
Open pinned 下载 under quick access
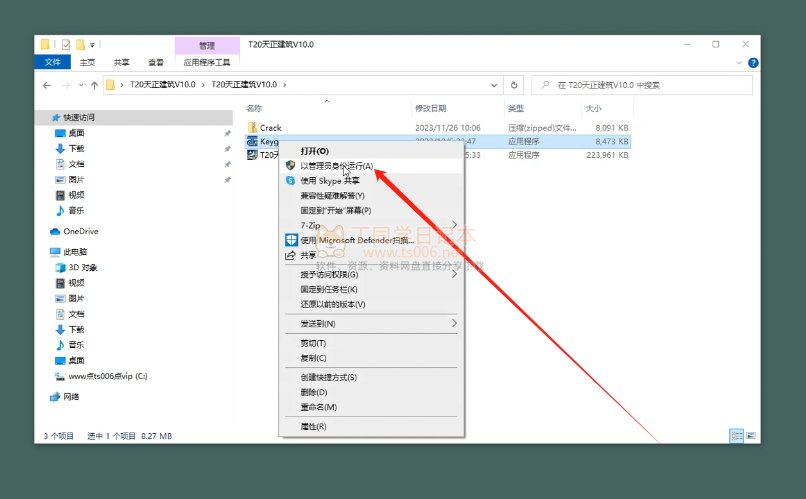click(76, 149)
